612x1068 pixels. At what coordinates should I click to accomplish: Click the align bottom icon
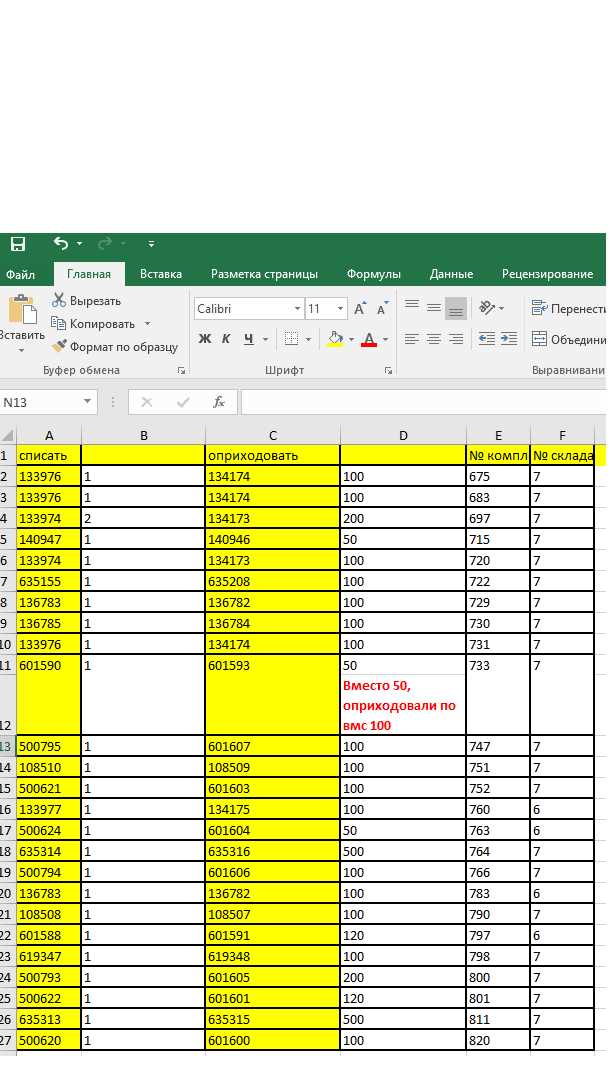[x=455, y=309]
